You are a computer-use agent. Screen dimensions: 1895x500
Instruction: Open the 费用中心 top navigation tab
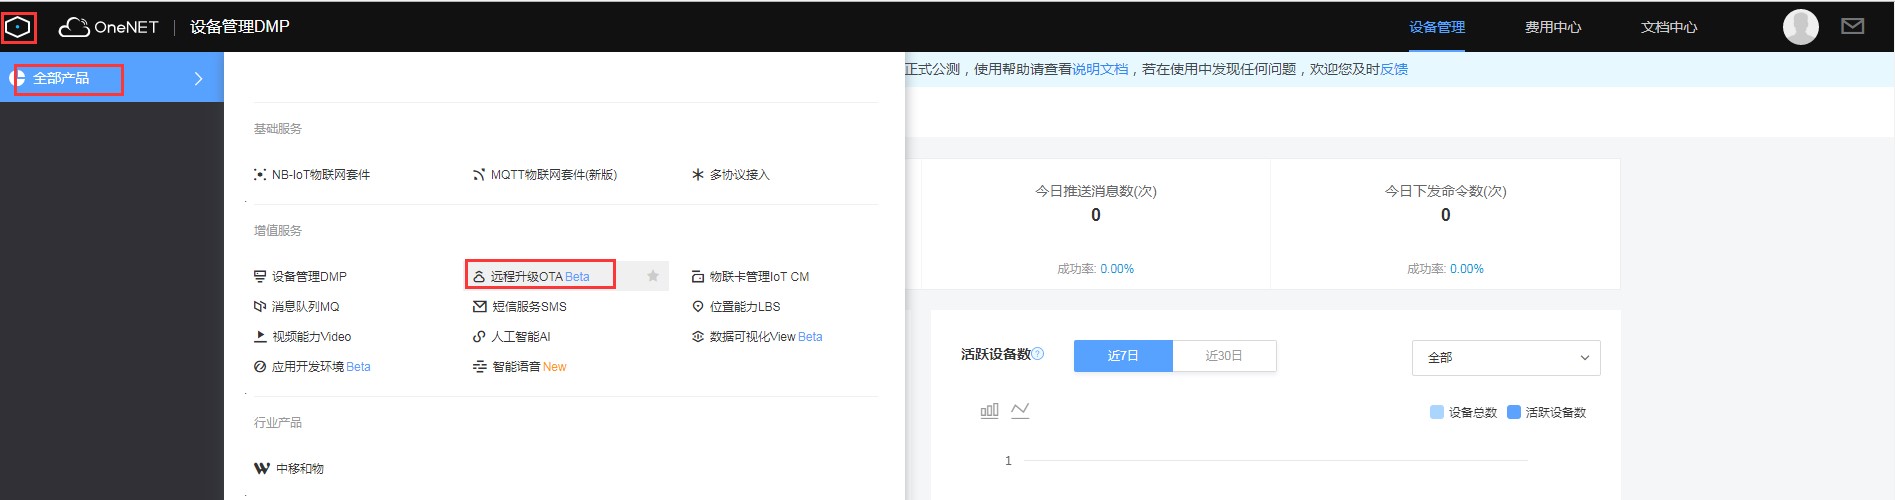[1553, 27]
